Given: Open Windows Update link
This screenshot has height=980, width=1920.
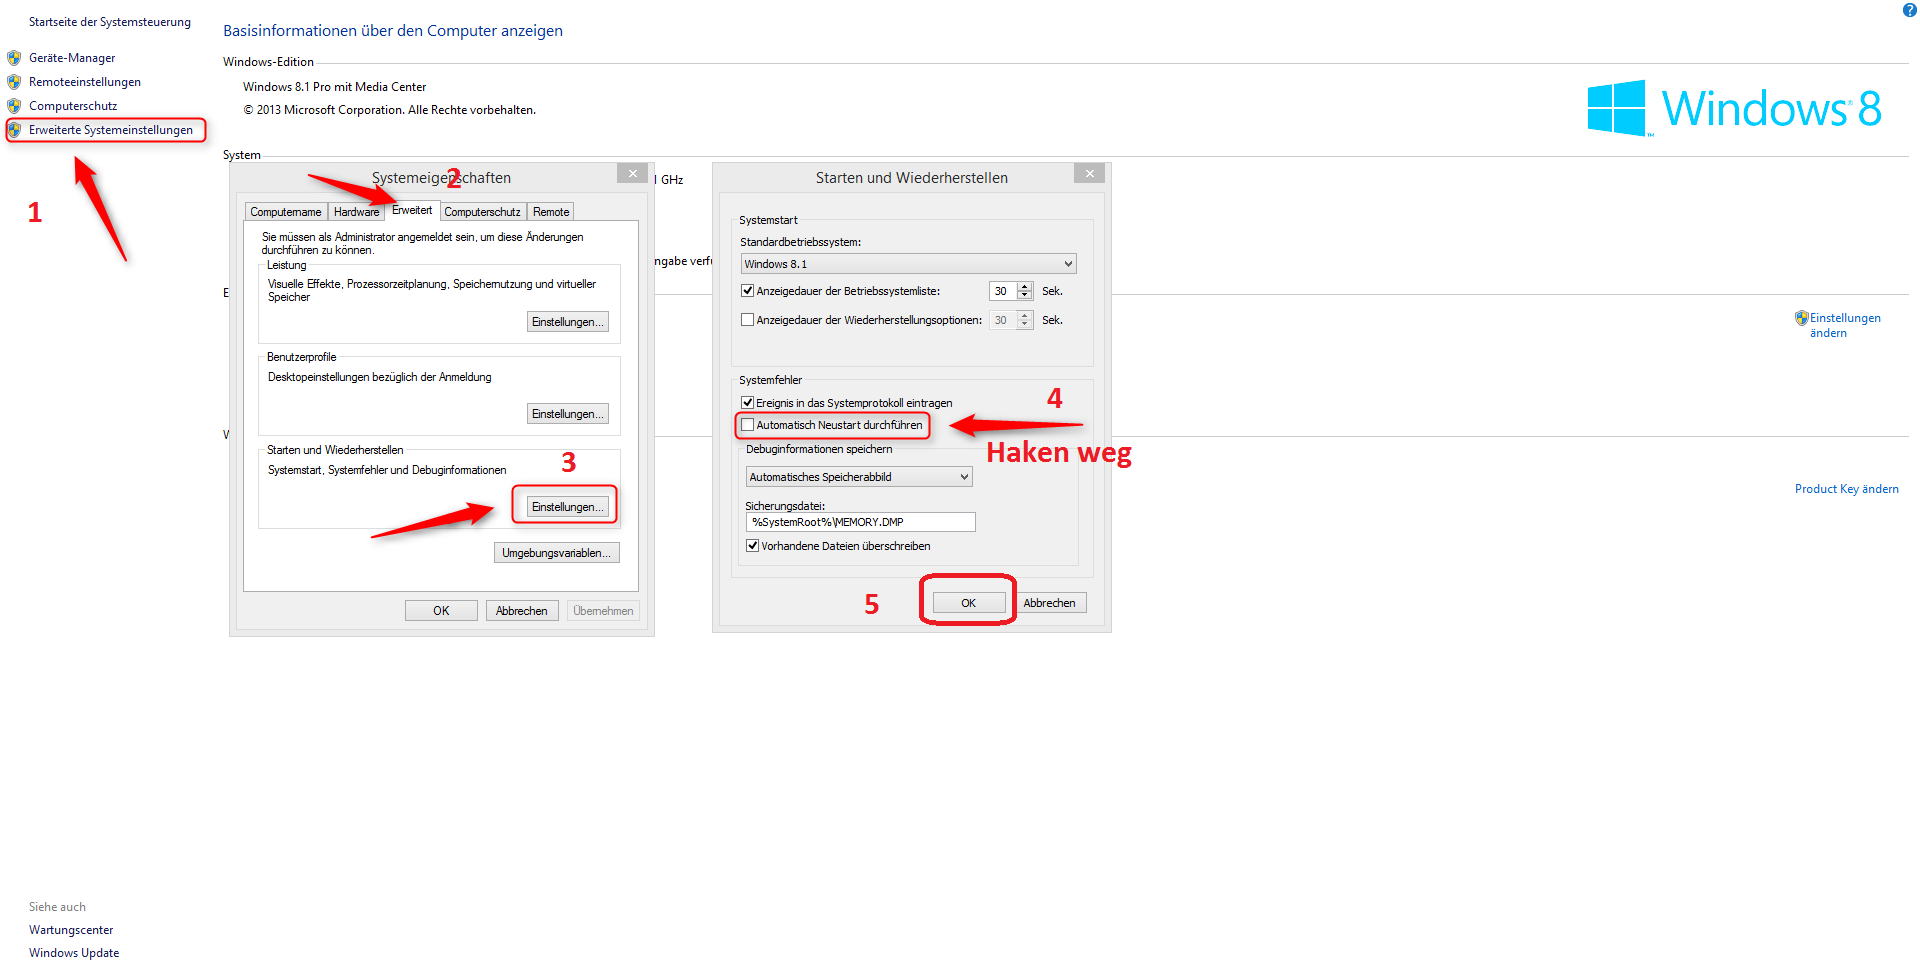Looking at the screenshot, I should 74,953.
